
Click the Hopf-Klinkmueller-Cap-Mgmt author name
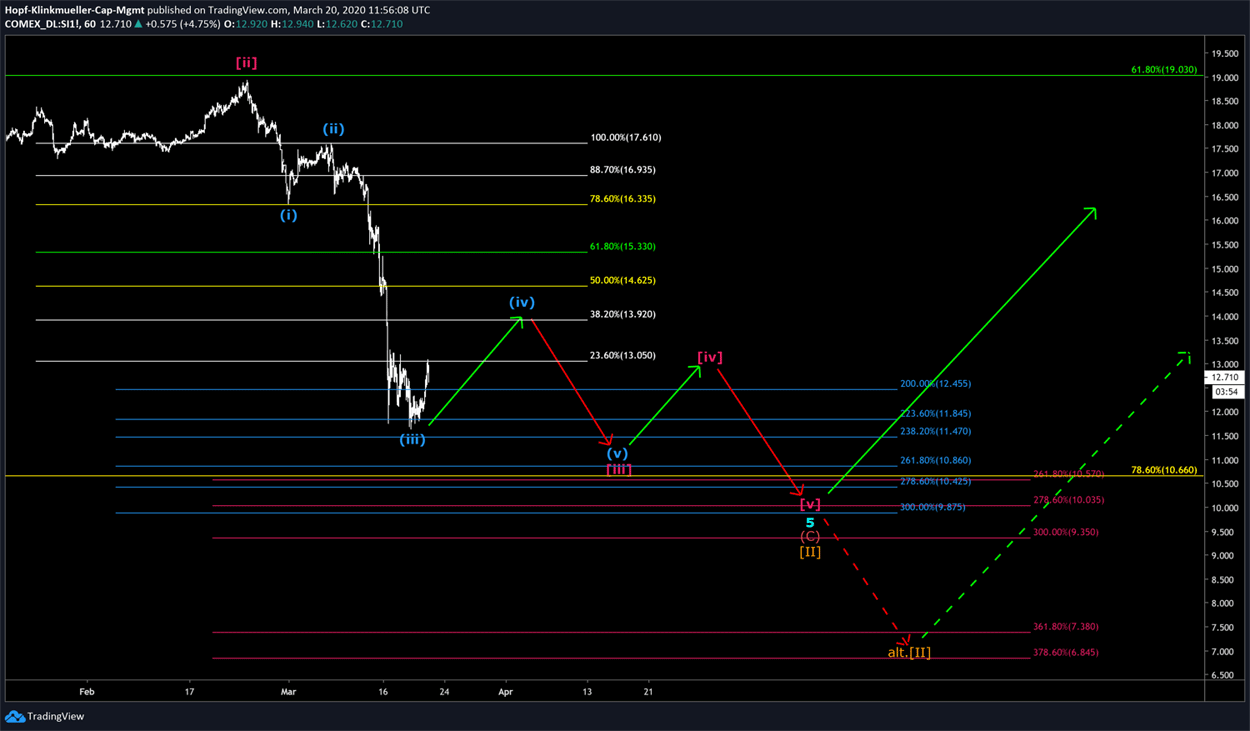pos(74,10)
